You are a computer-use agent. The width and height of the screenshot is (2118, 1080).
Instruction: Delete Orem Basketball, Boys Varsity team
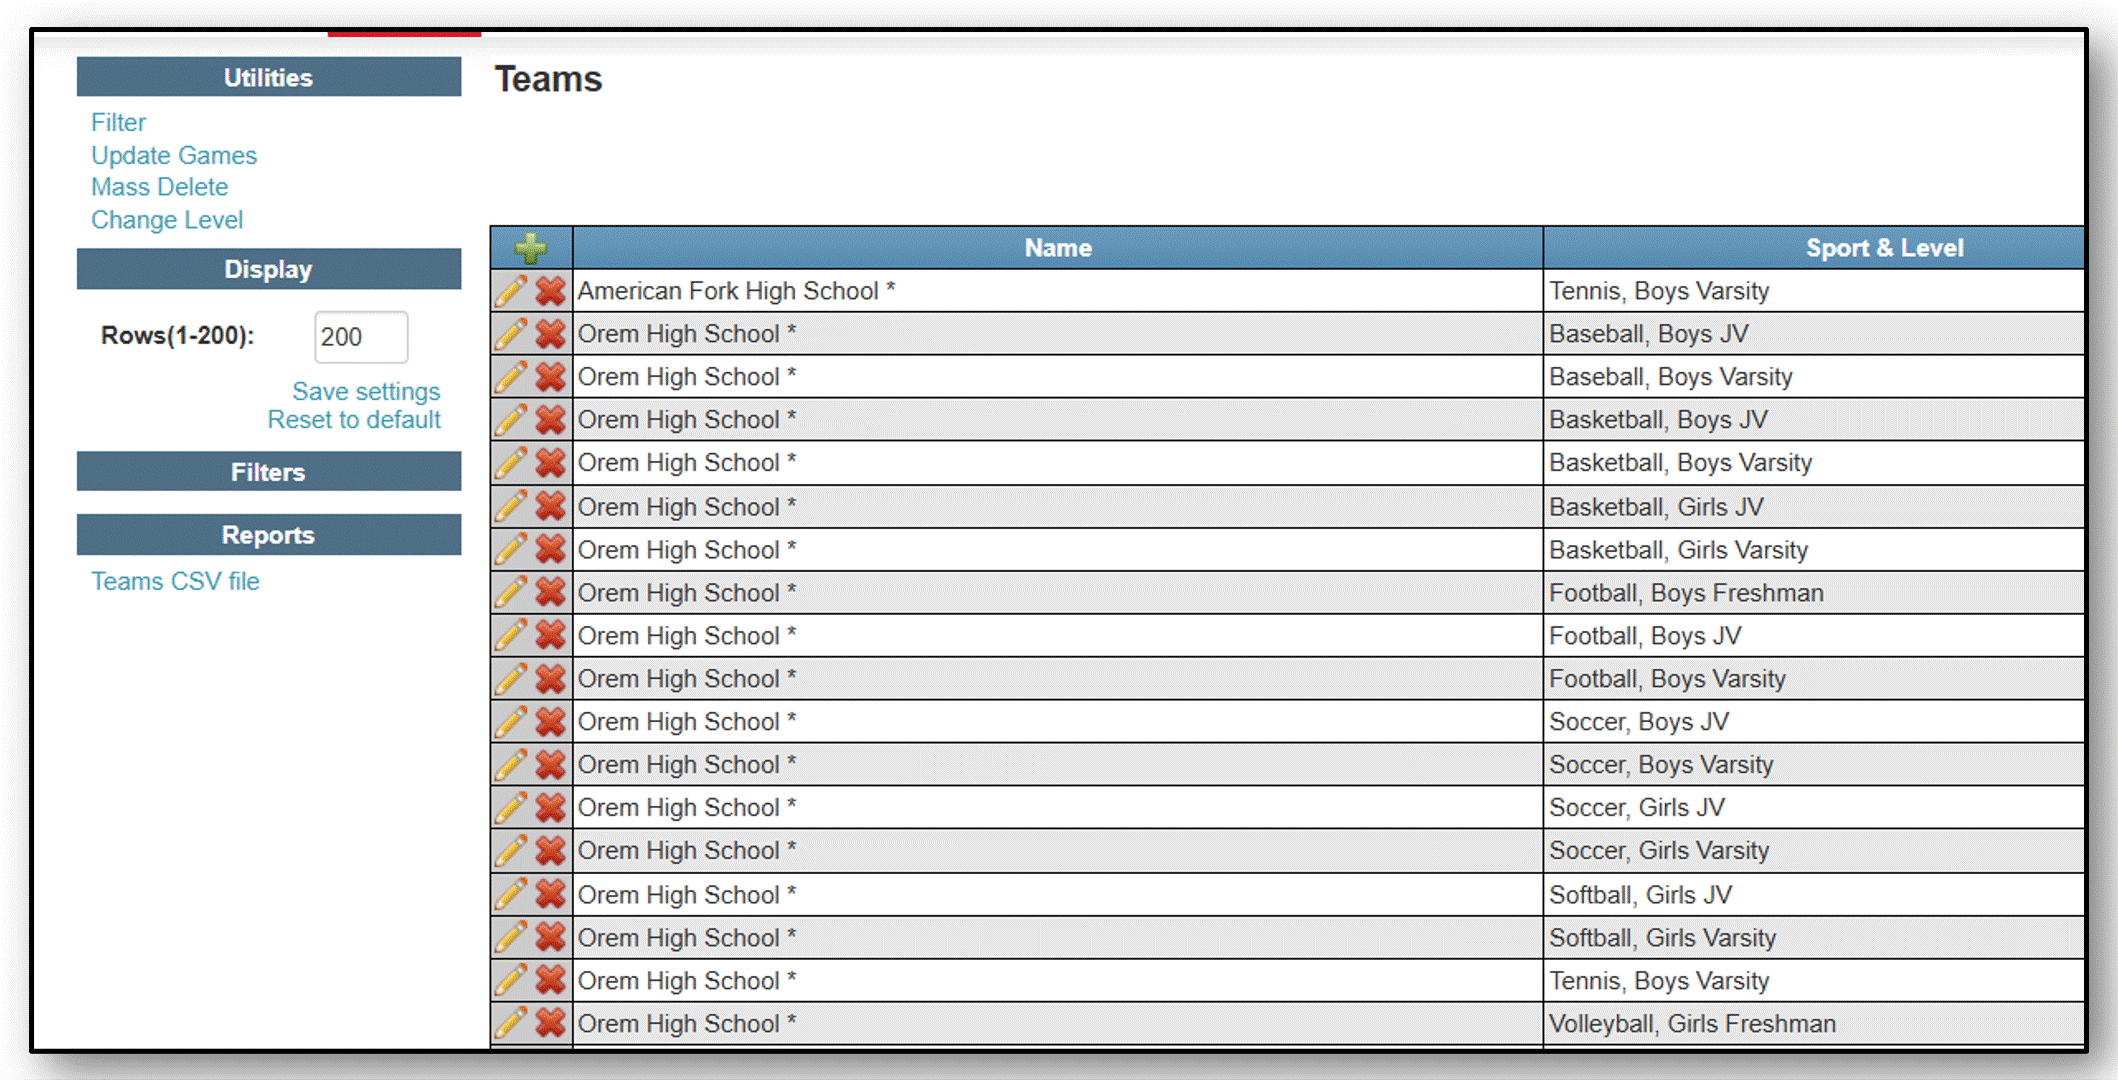coord(550,463)
